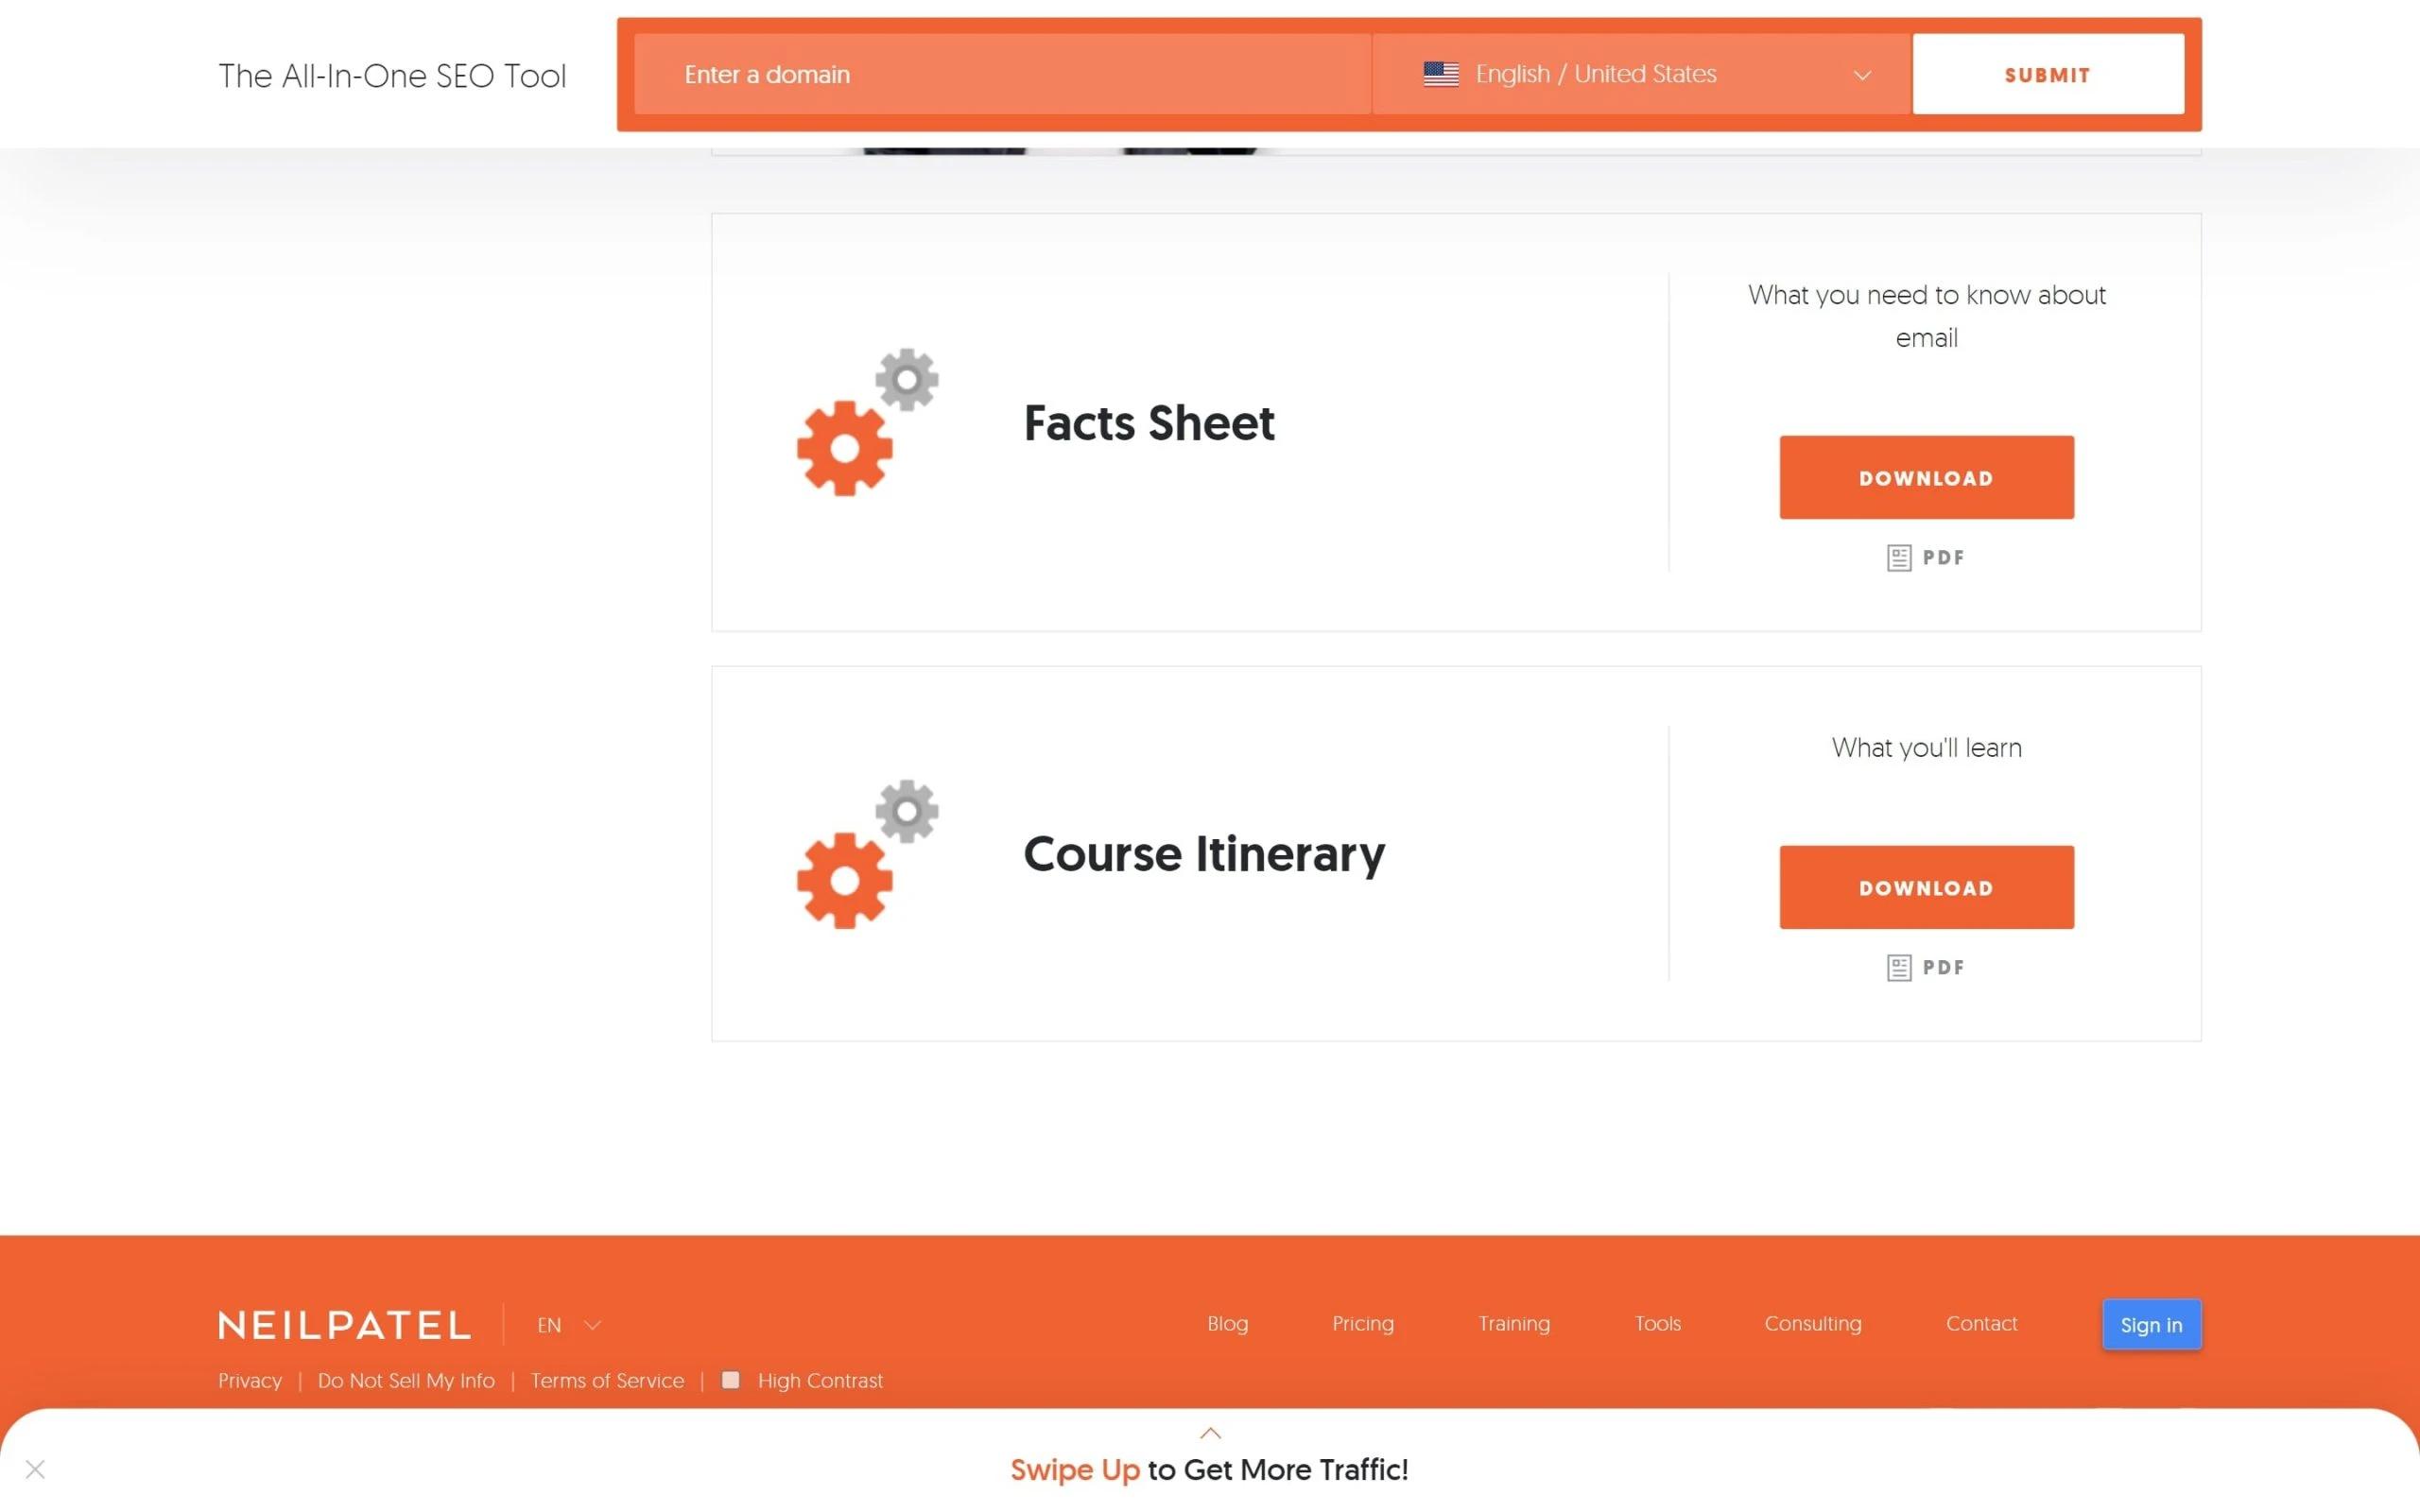Close the Swipe Up banner
This screenshot has width=2420, height=1512.
pyautogui.click(x=35, y=1469)
